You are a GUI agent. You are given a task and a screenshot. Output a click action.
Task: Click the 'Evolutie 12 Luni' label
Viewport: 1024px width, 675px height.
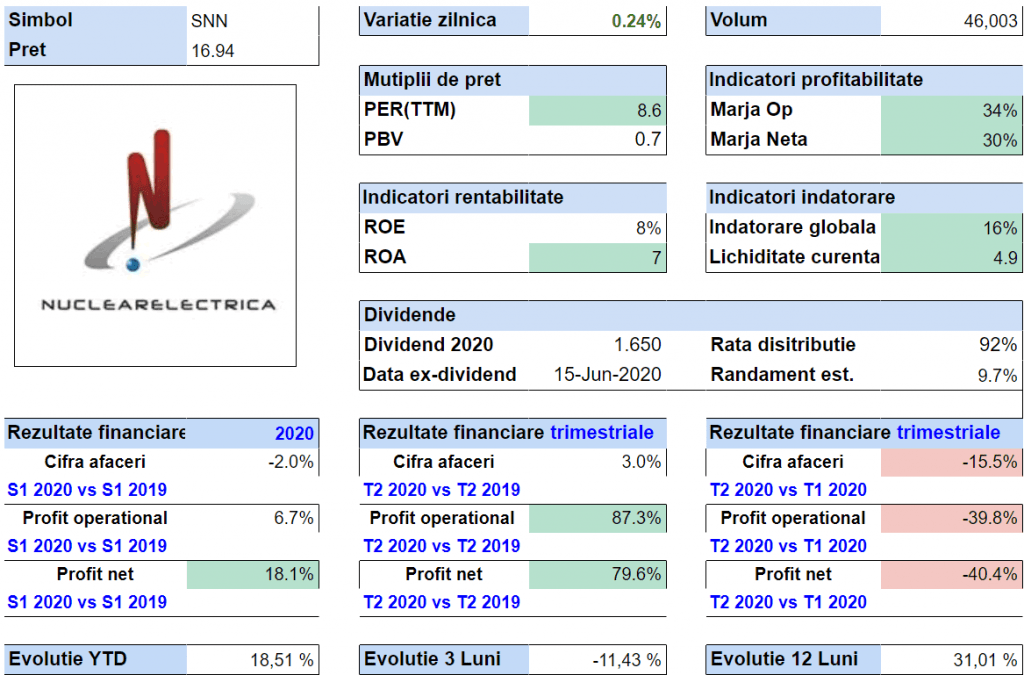coord(783,659)
